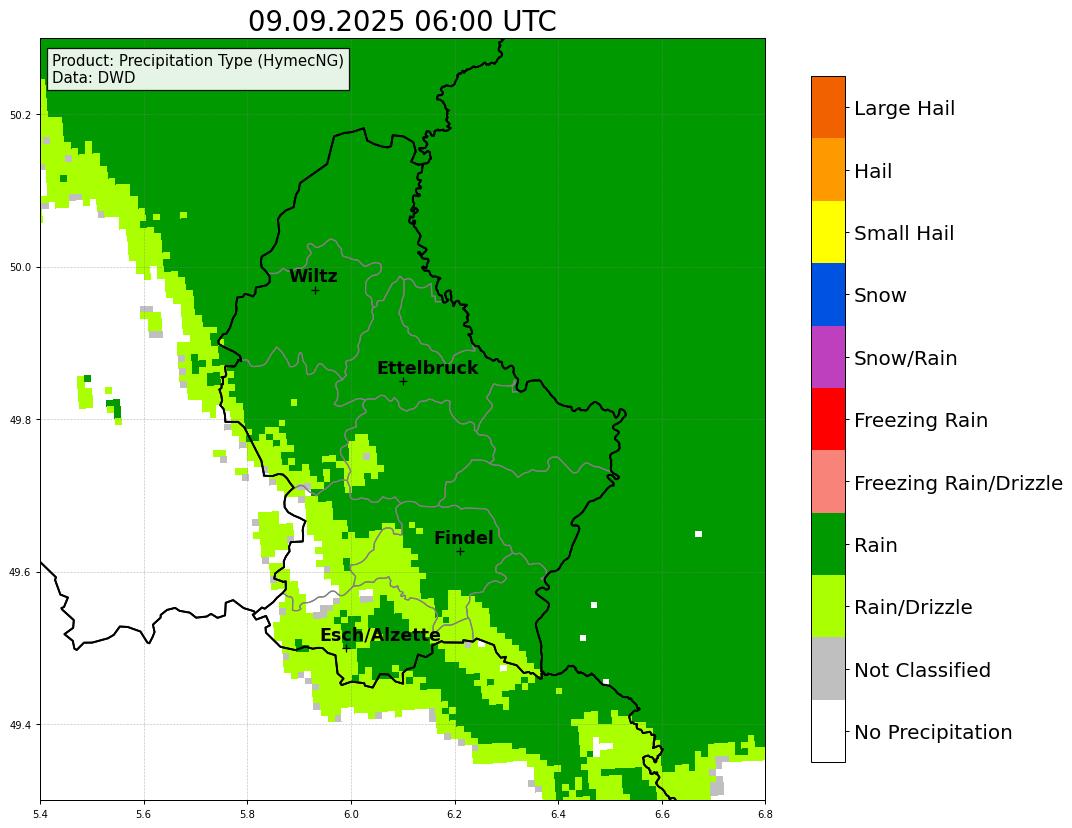Click the 5.6 longitude tick label

pyautogui.click(x=144, y=814)
